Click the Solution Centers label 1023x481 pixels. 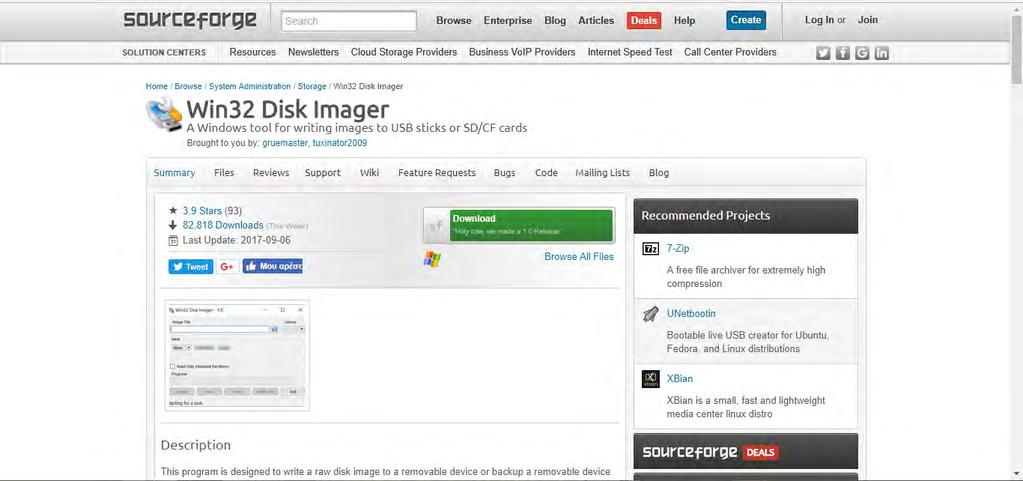click(164, 53)
